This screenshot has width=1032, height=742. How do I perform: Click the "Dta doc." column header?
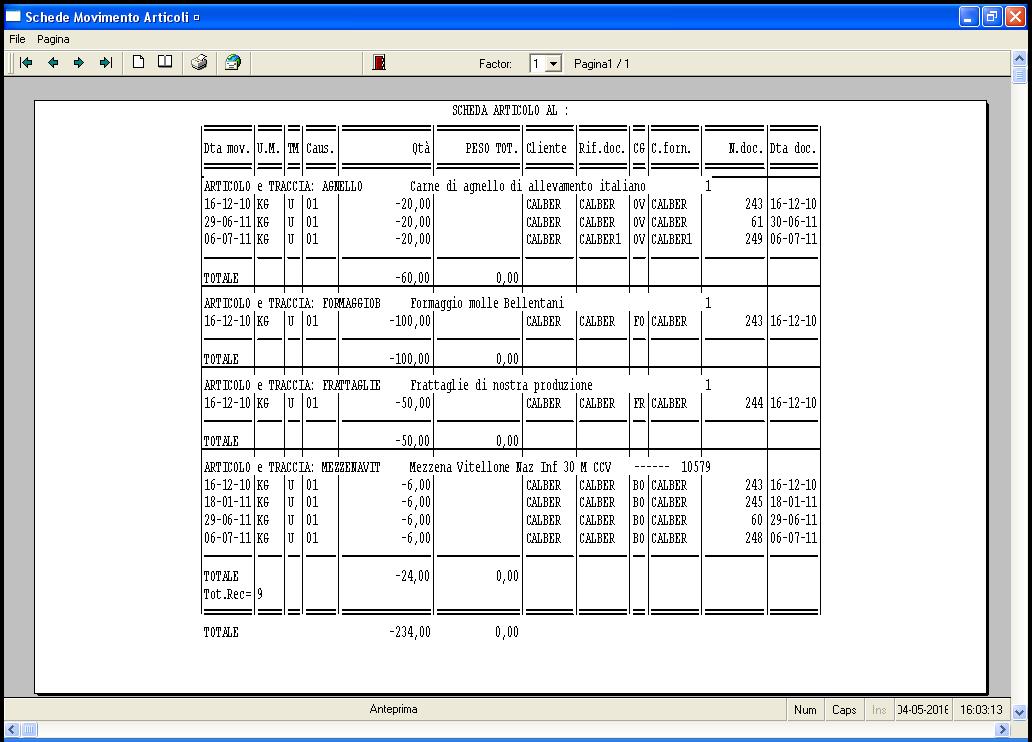(x=793, y=148)
